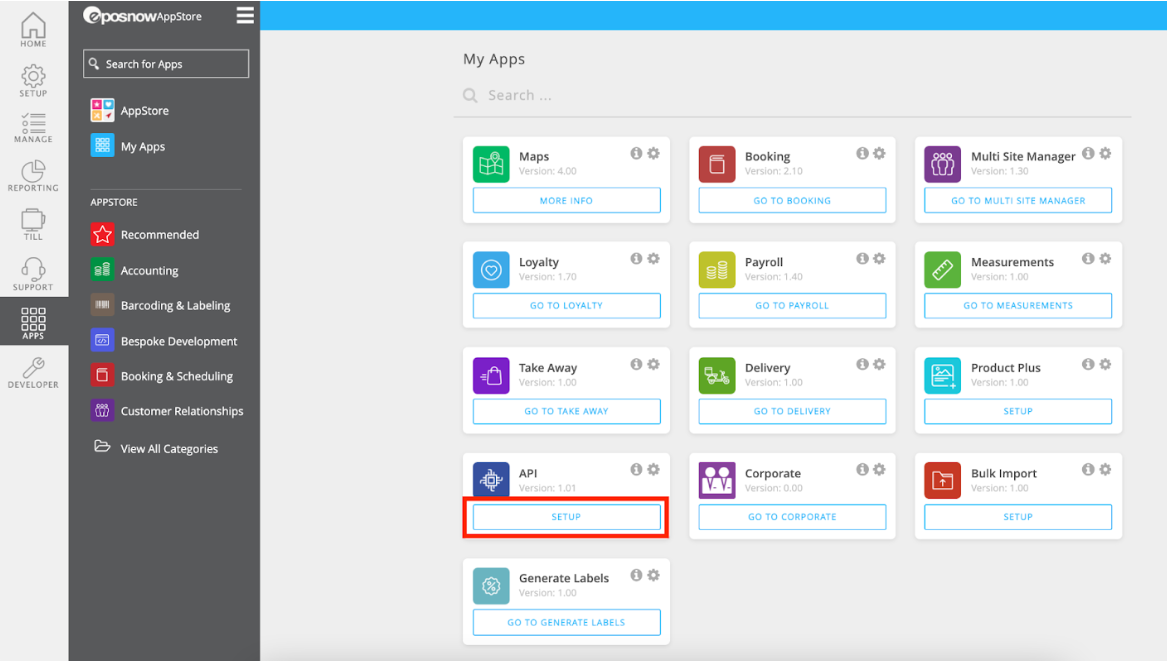
Task: Click the Support headset icon
Action: pyautogui.click(x=33, y=270)
